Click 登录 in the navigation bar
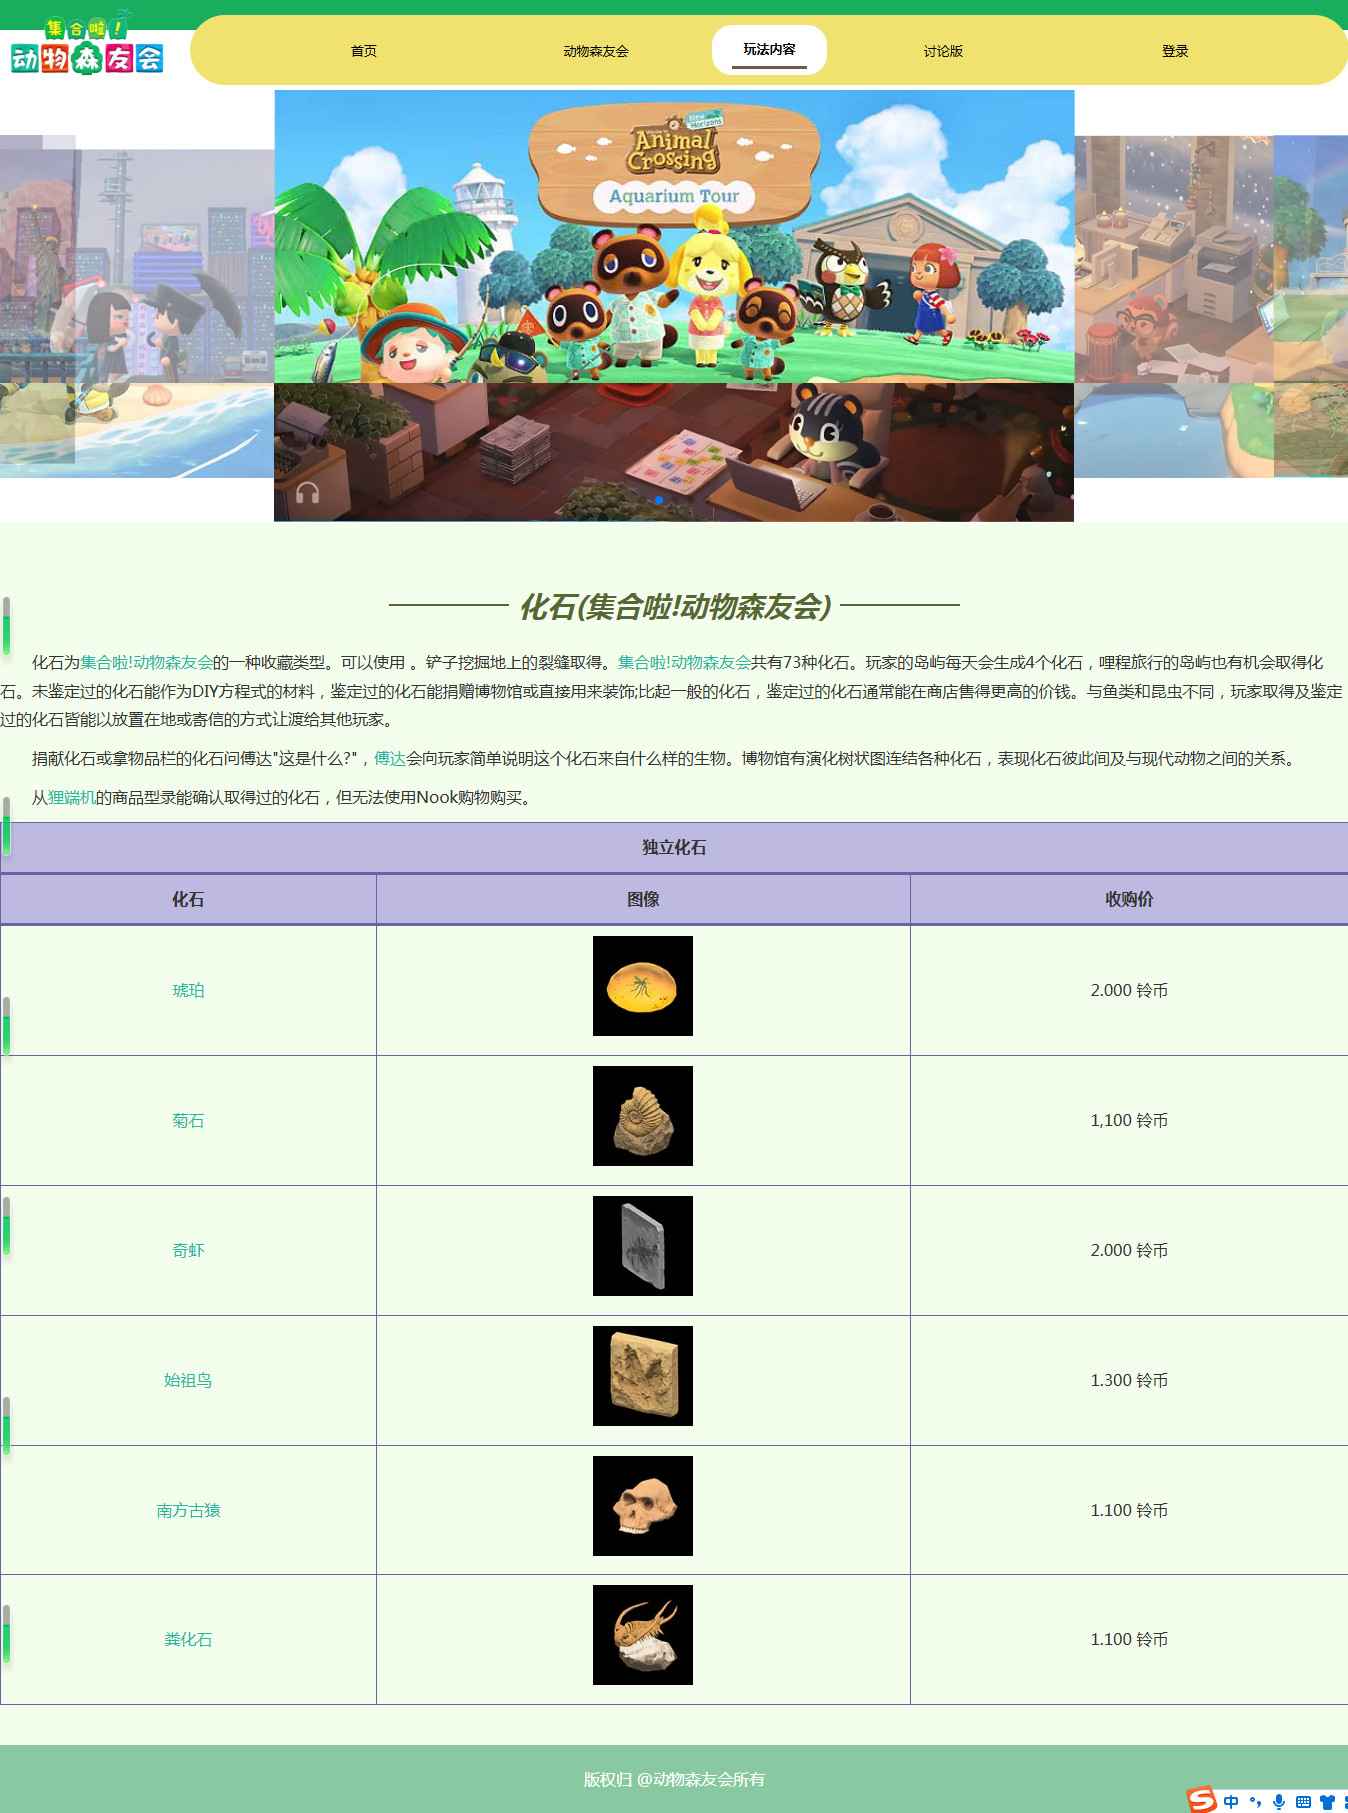This screenshot has height=1813, width=1348. tap(1175, 51)
